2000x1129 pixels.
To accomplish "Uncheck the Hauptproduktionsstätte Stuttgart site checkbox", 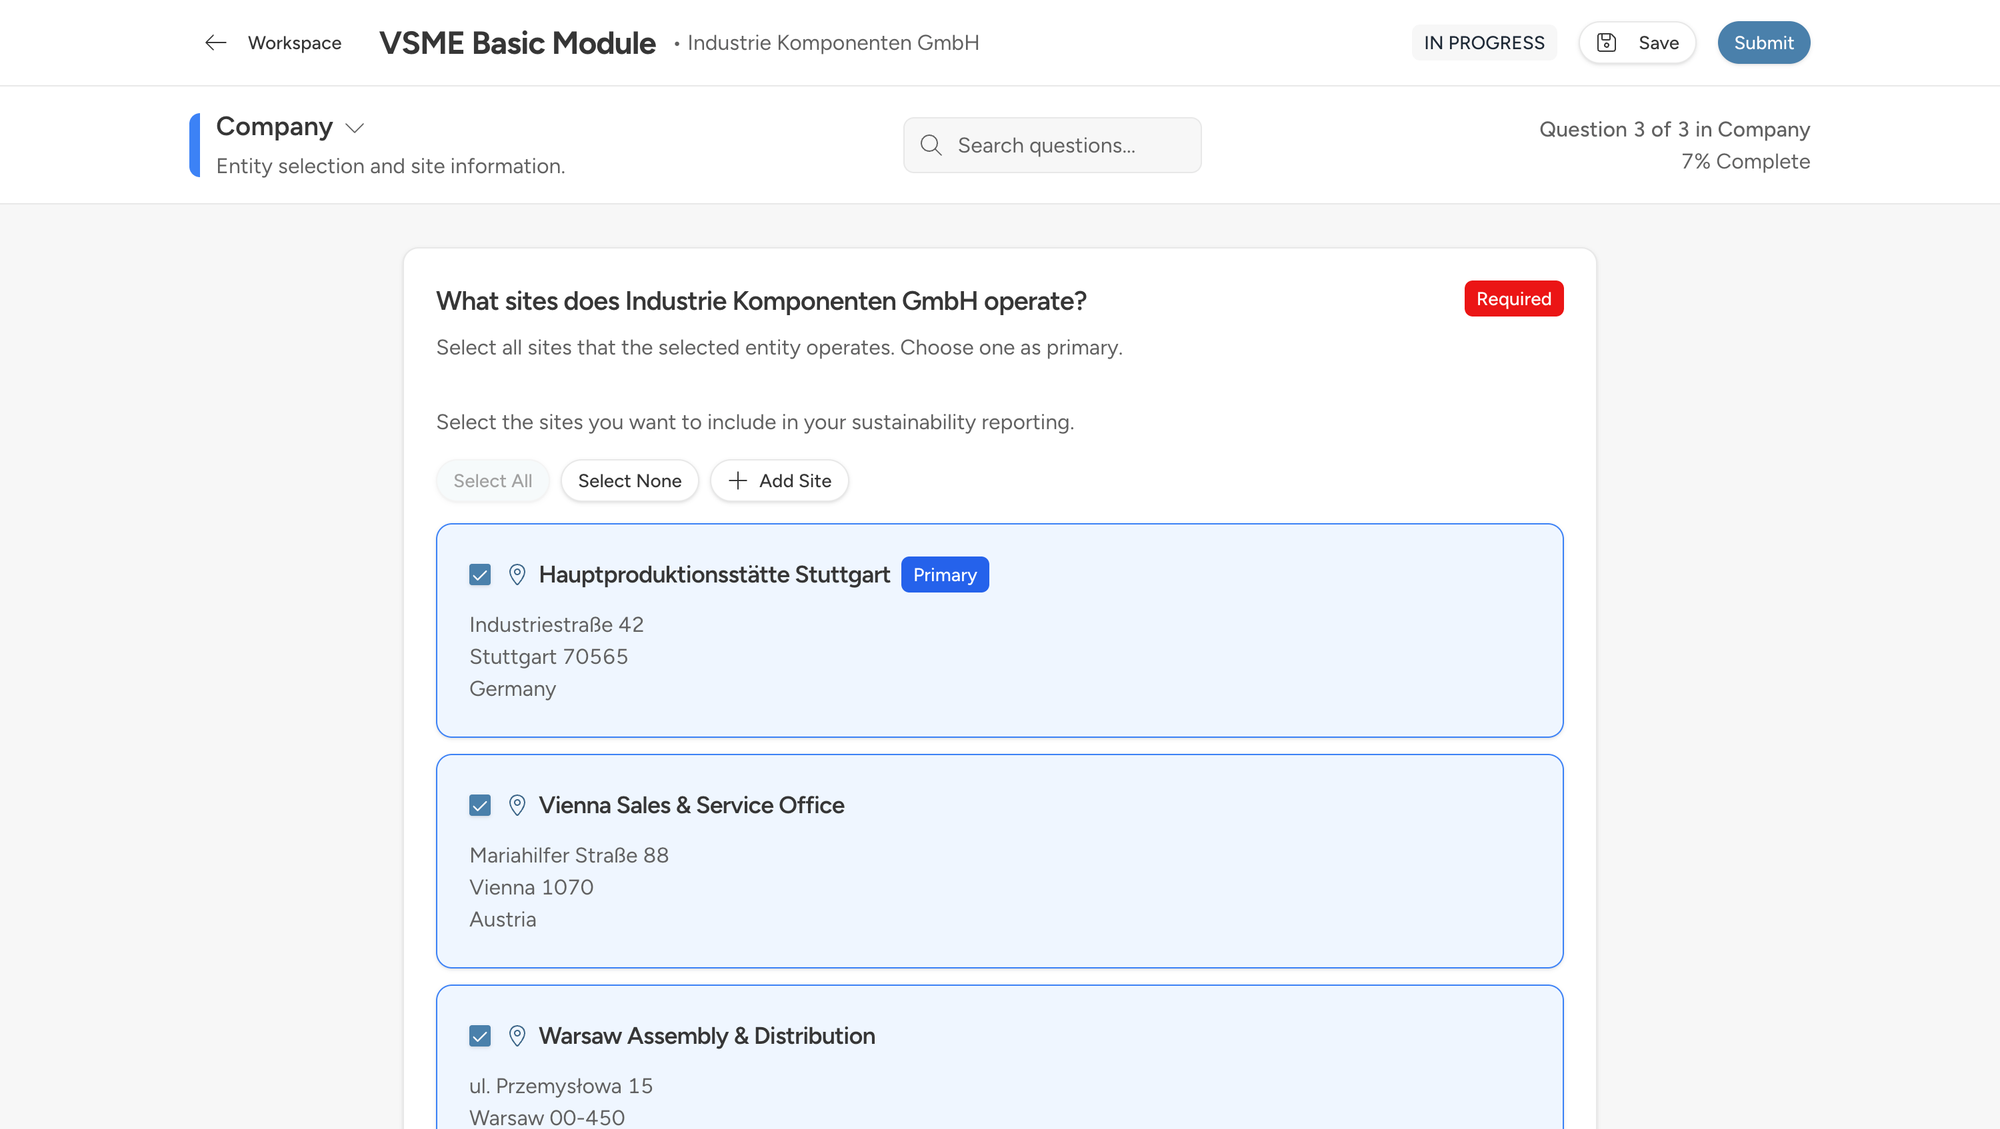I will point(480,575).
